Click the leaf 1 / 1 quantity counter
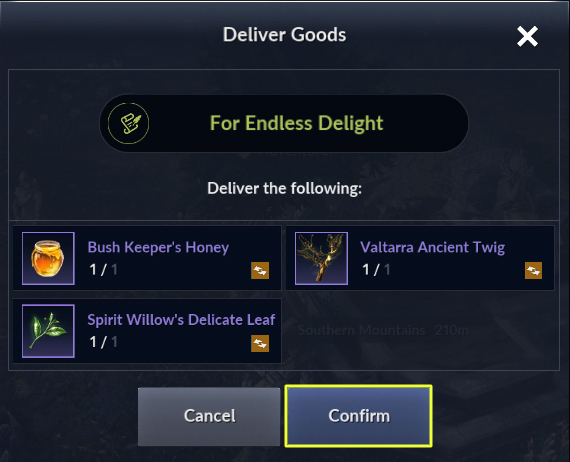 click(x=103, y=342)
